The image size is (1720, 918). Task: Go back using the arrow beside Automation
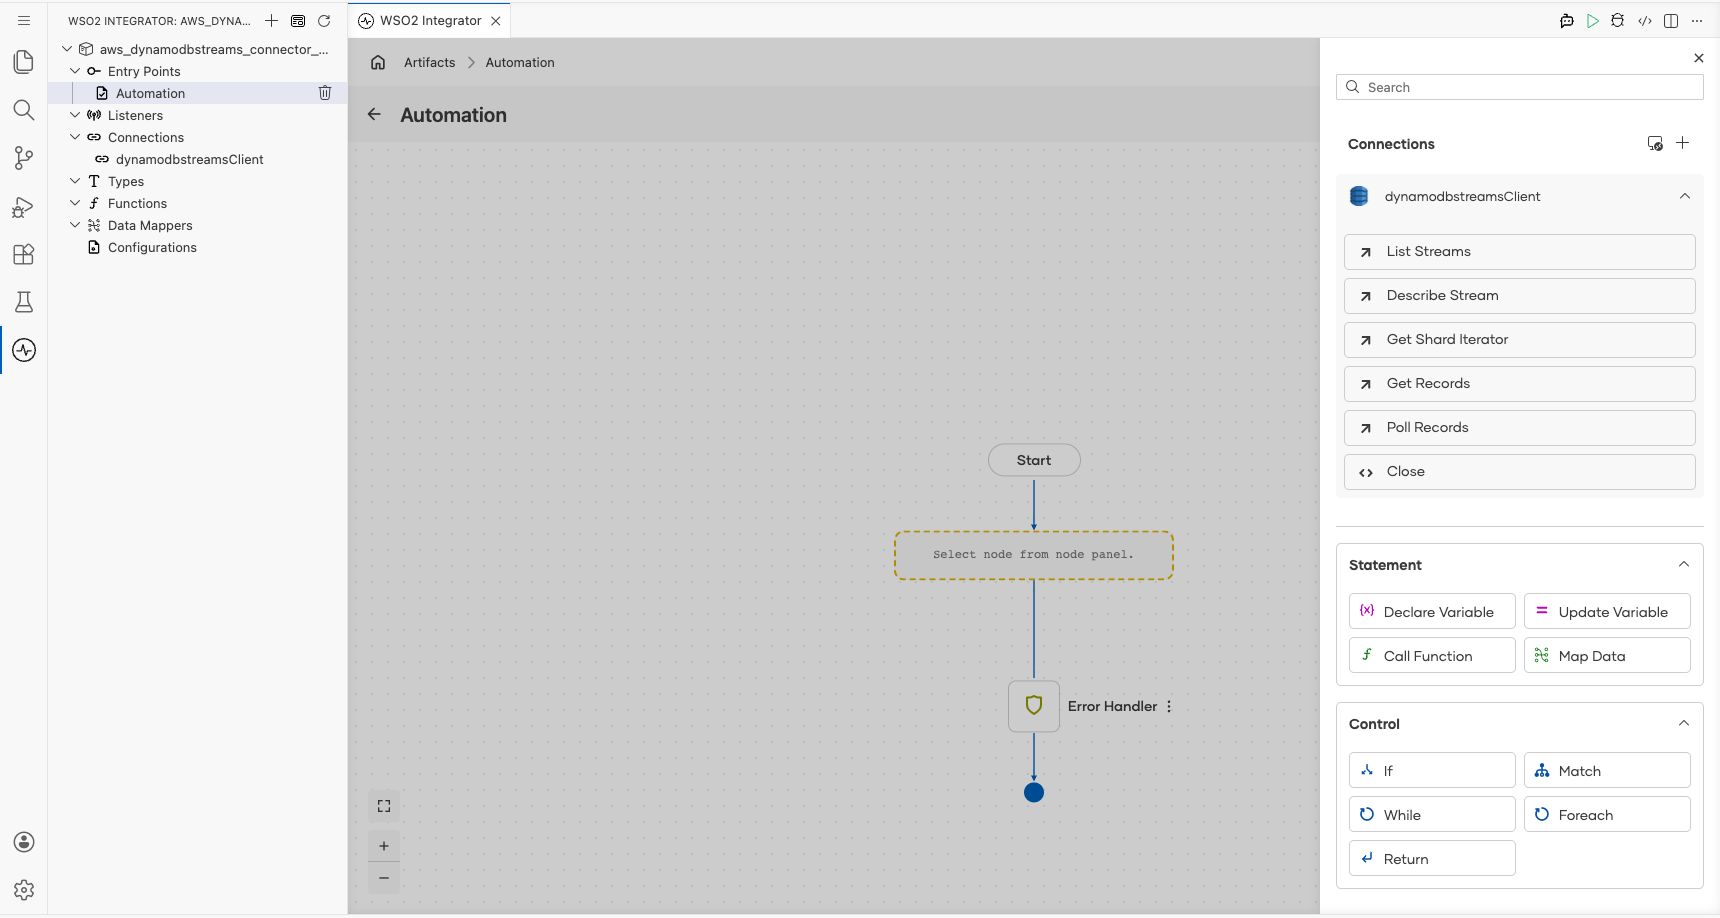coord(374,114)
